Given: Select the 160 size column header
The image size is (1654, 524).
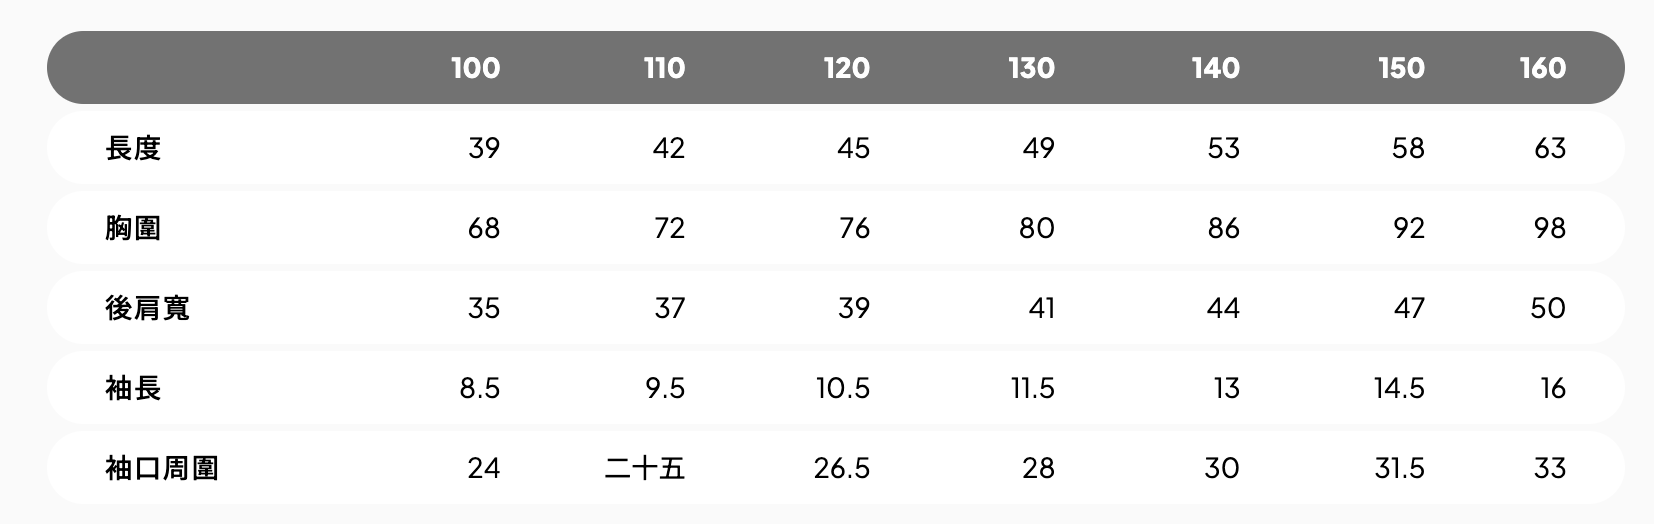Looking at the screenshot, I should click(1542, 68).
